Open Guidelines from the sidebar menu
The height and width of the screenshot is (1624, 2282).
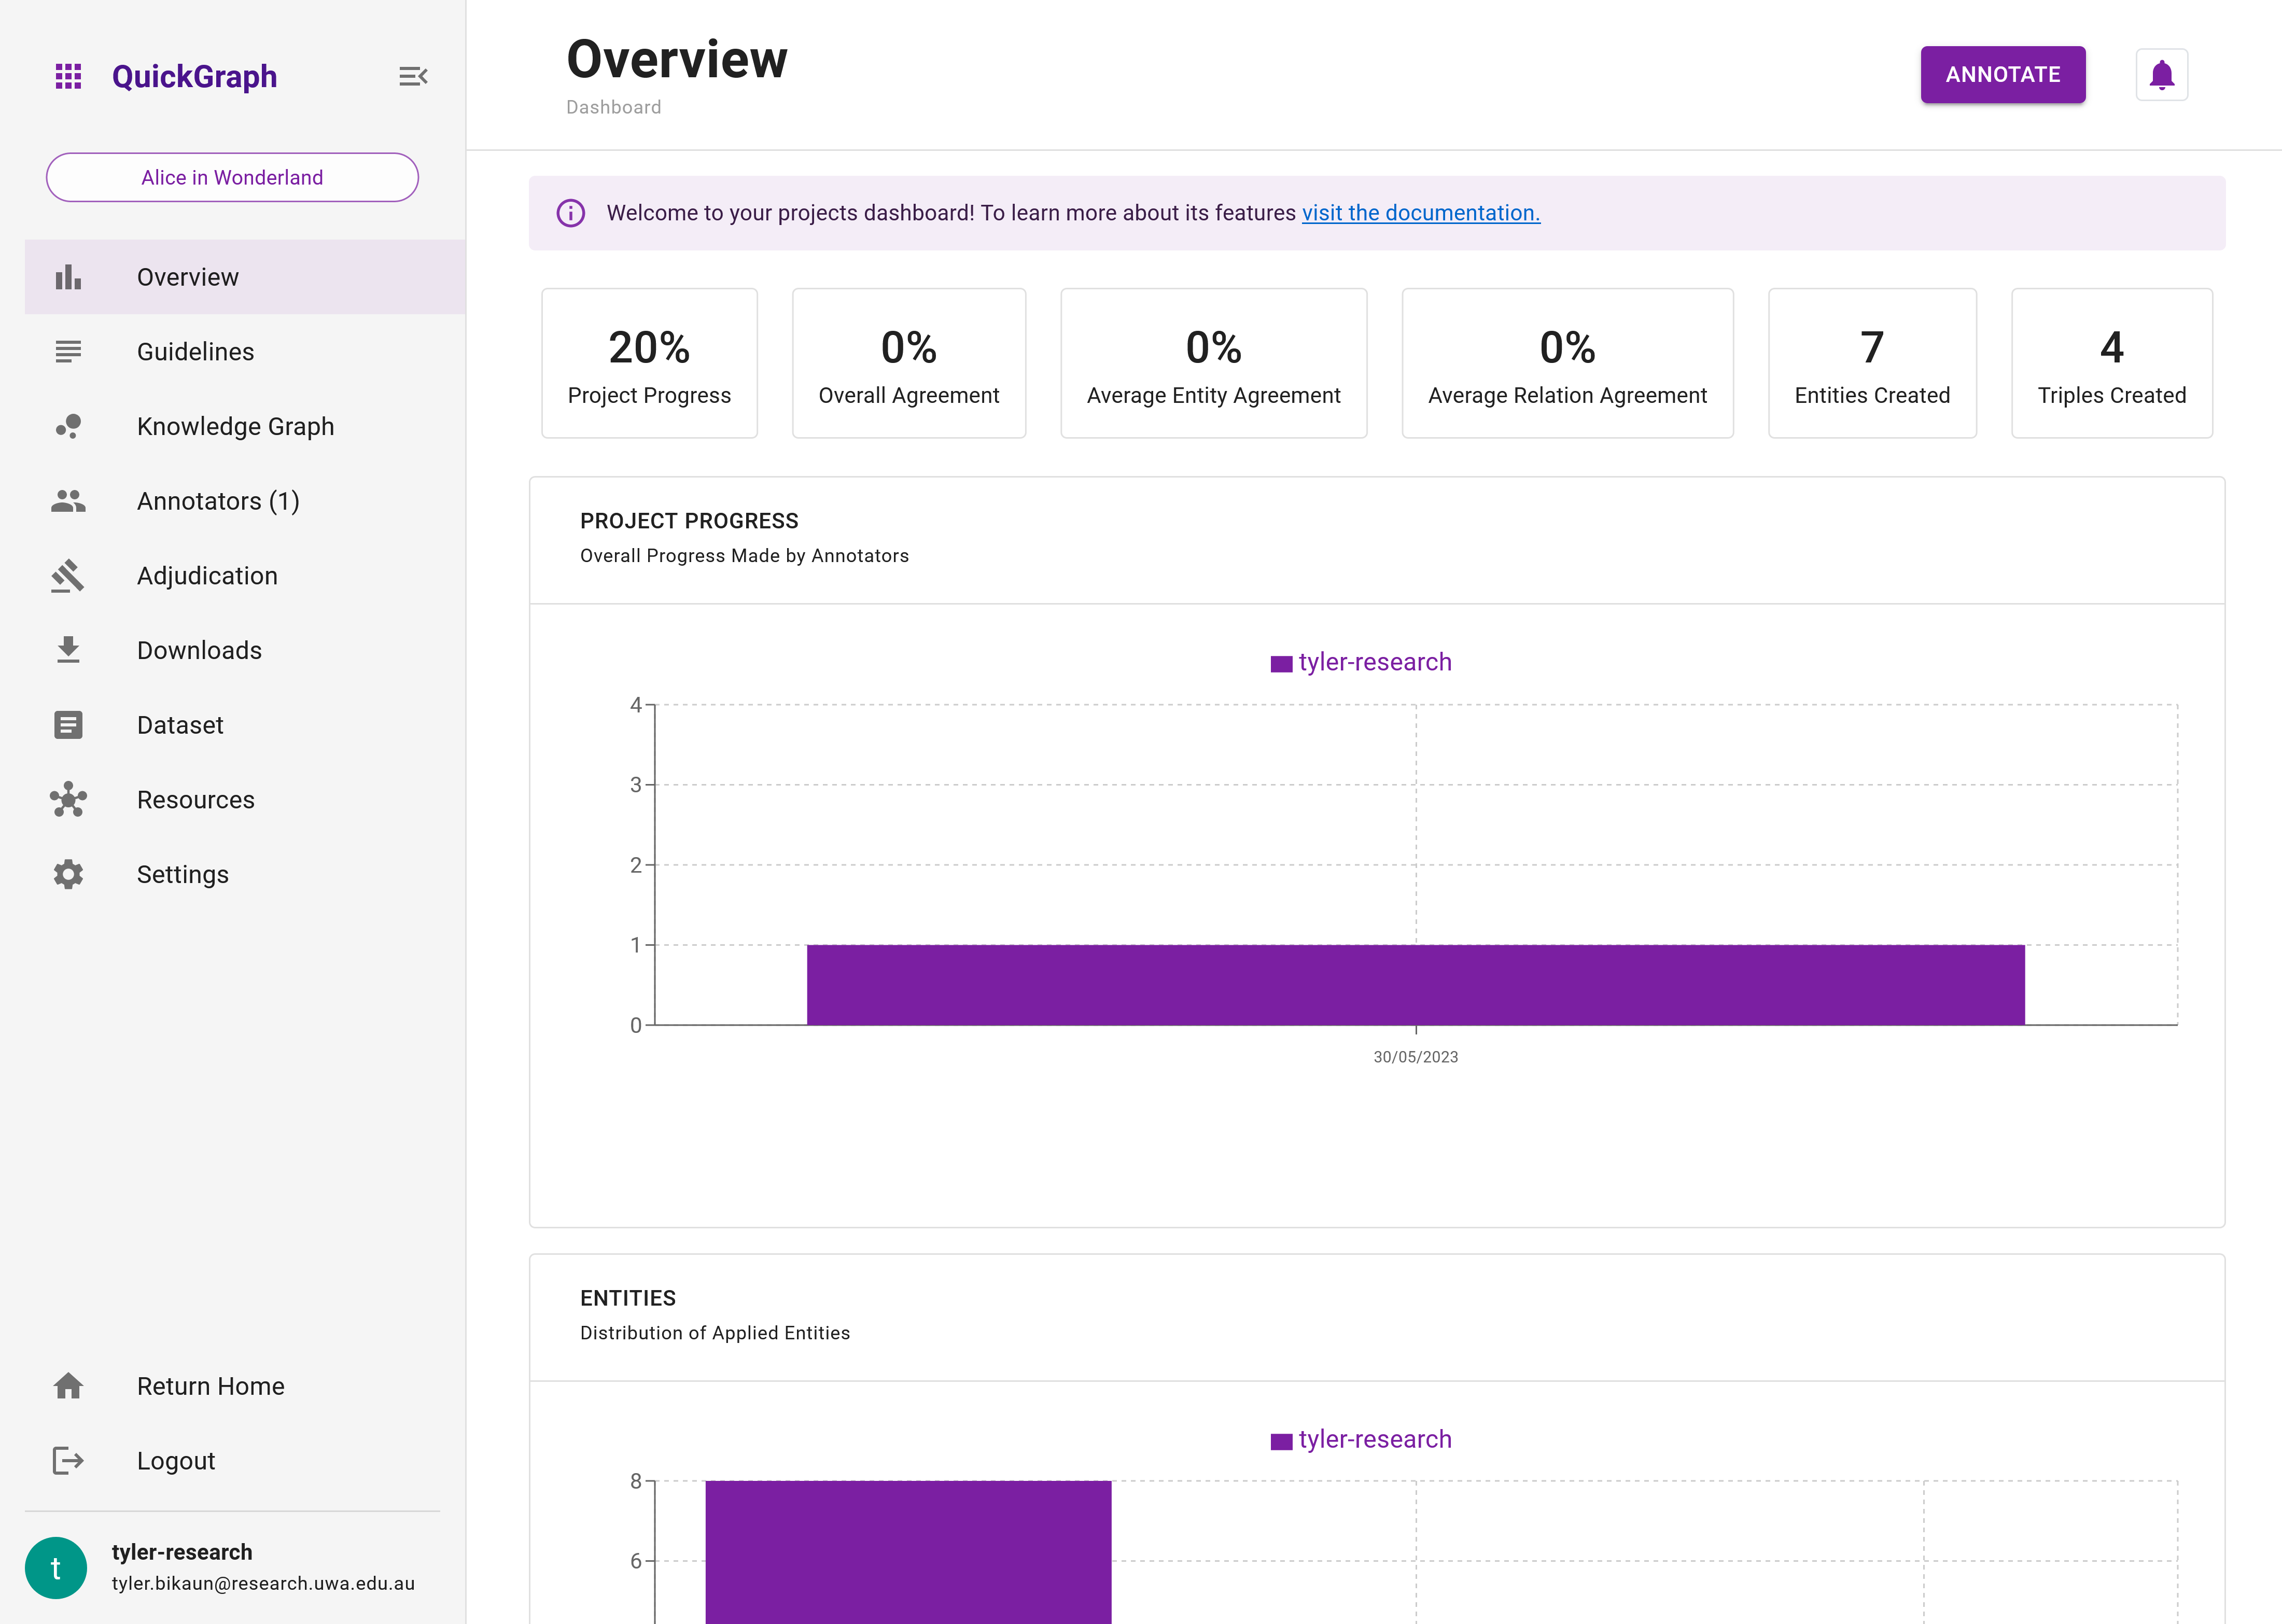pyautogui.click(x=195, y=351)
